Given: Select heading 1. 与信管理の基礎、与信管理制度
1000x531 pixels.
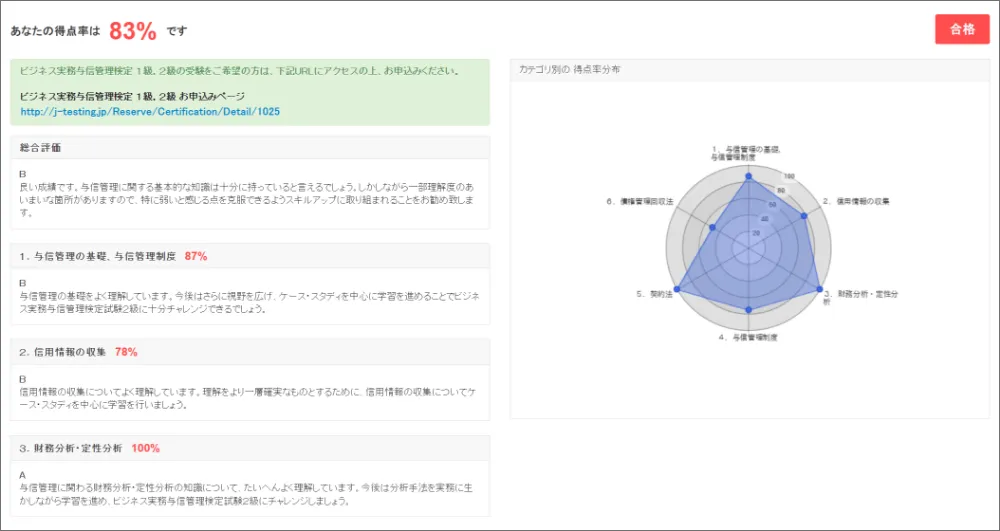Looking at the screenshot, I should [98, 256].
